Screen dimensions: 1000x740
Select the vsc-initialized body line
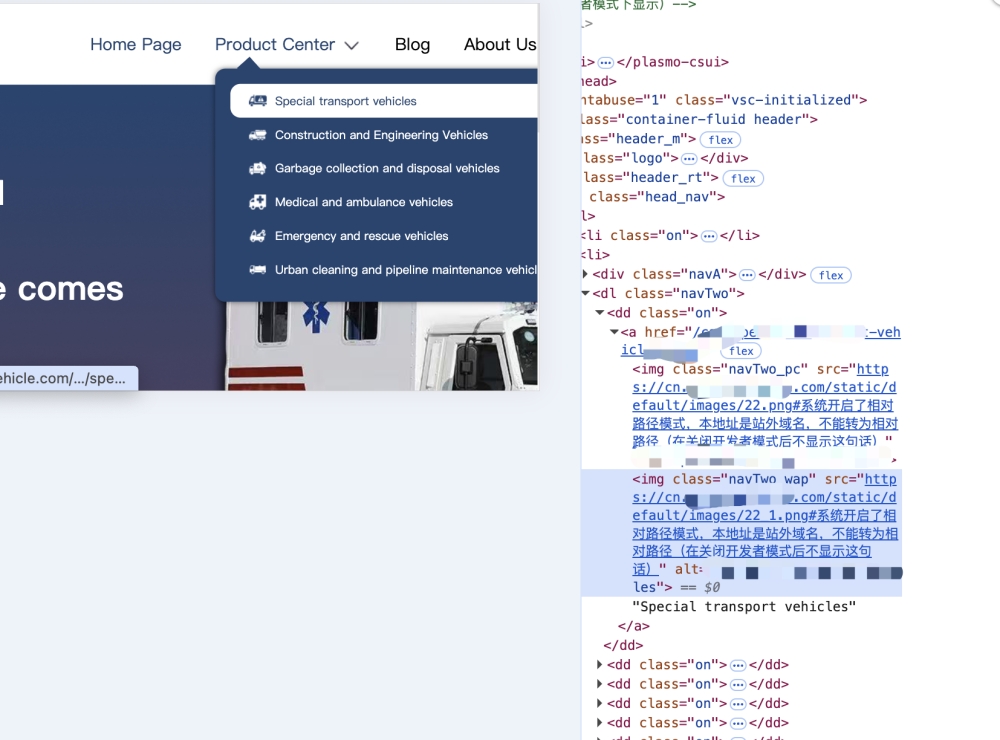724,100
